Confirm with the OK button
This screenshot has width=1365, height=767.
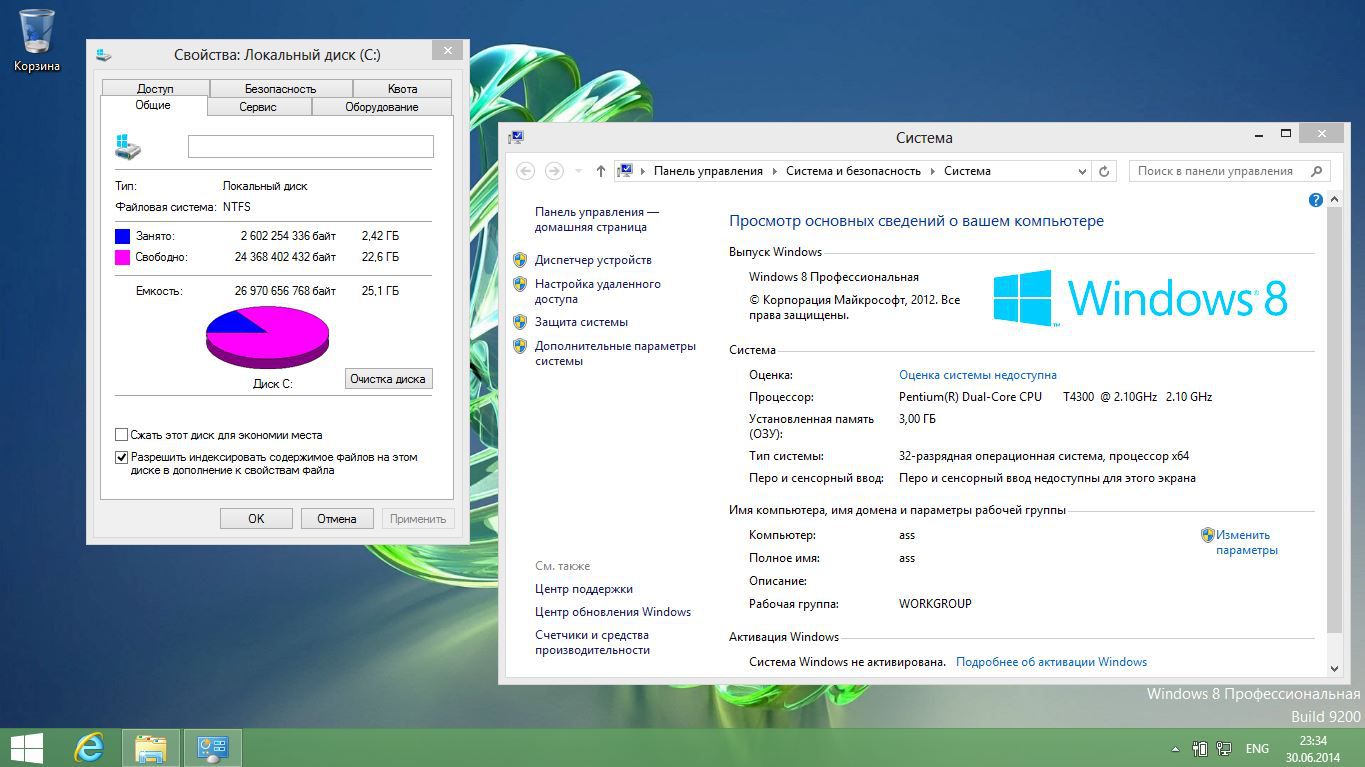256,519
